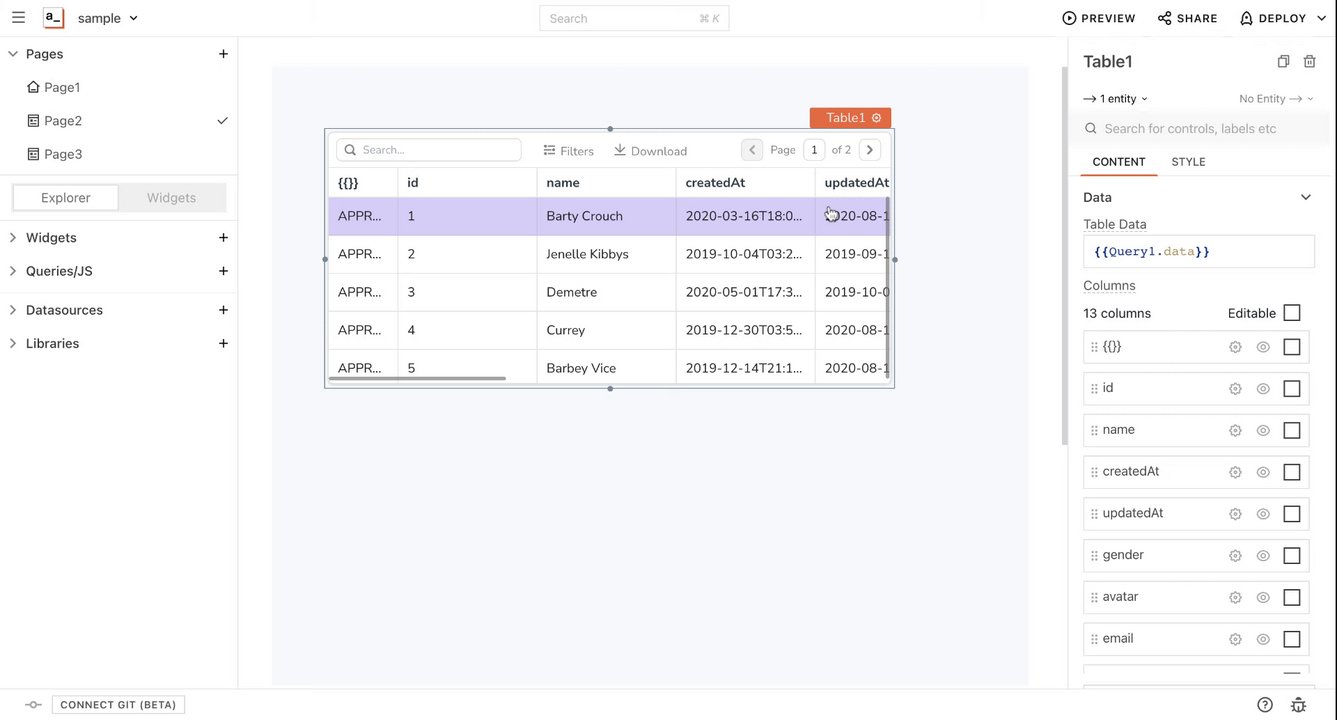Enable the Editable checkbox for all columns
Viewport: 1337px width, 720px height.
[x=1292, y=313]
